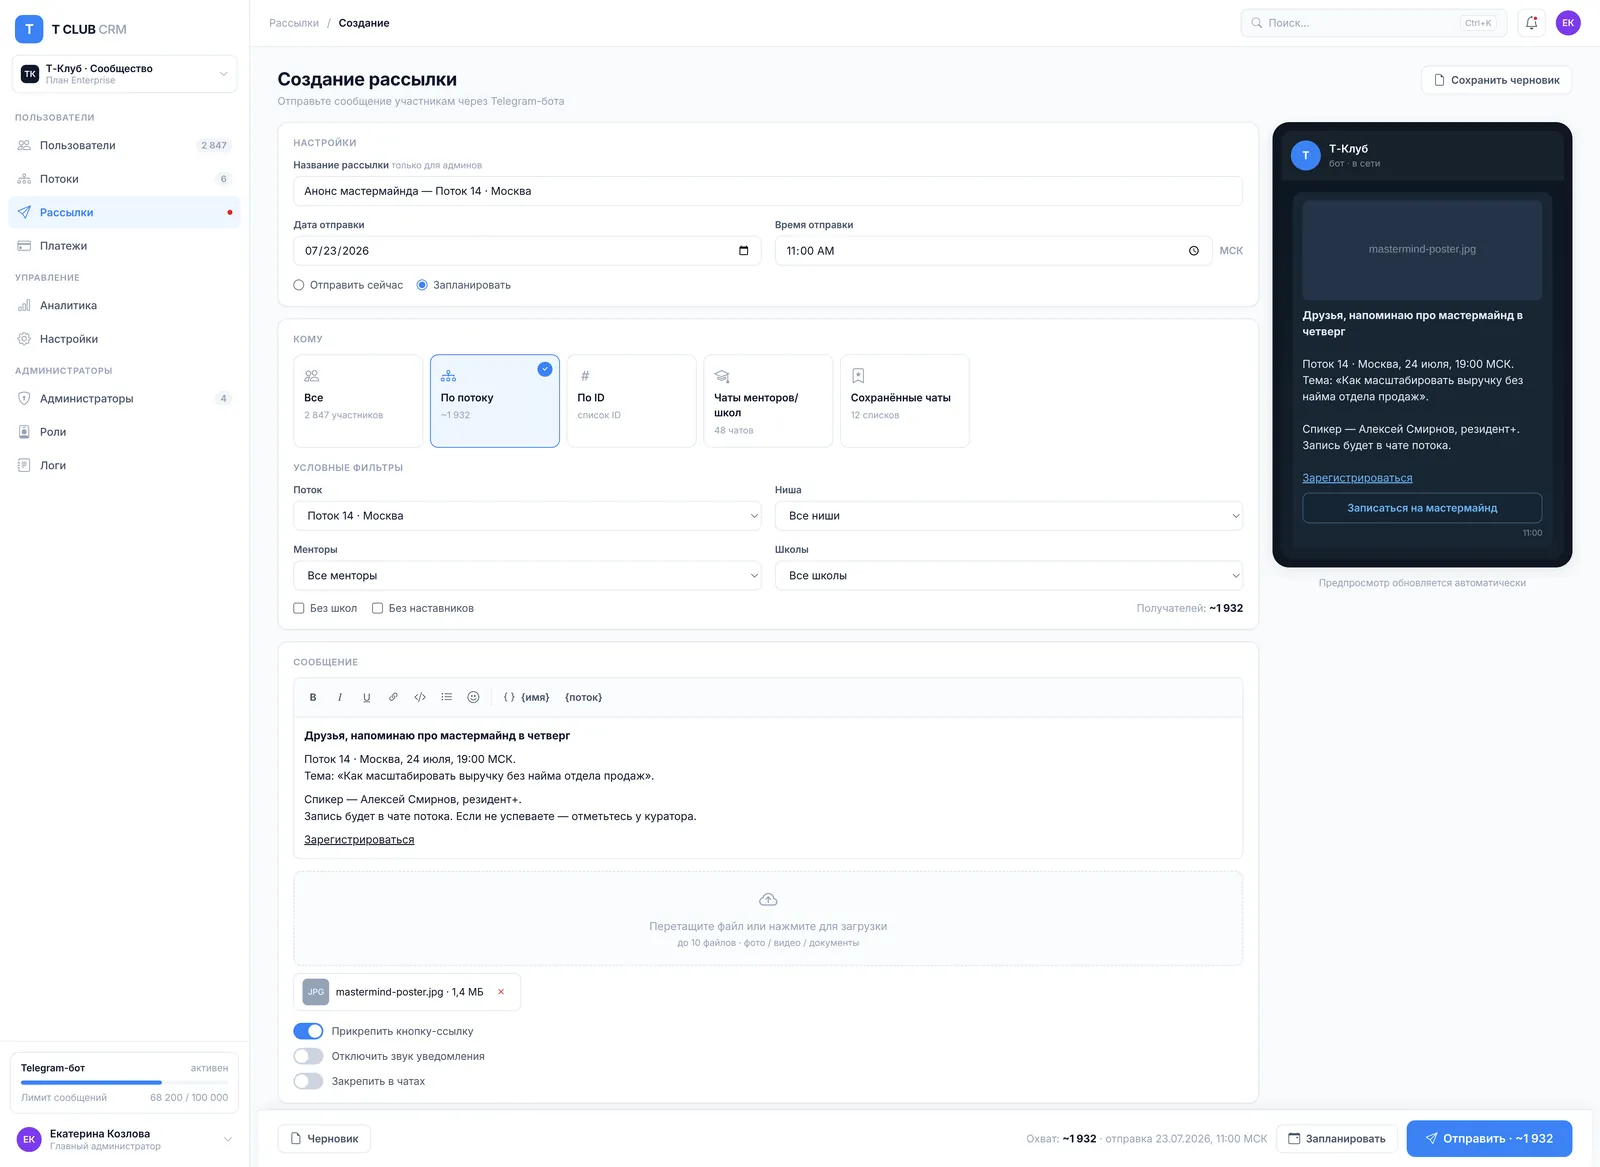The height and width of the screenshot is (1167, 1600).
Task: Select the По потоку recipient card
Action: click(x=495, y=401)
